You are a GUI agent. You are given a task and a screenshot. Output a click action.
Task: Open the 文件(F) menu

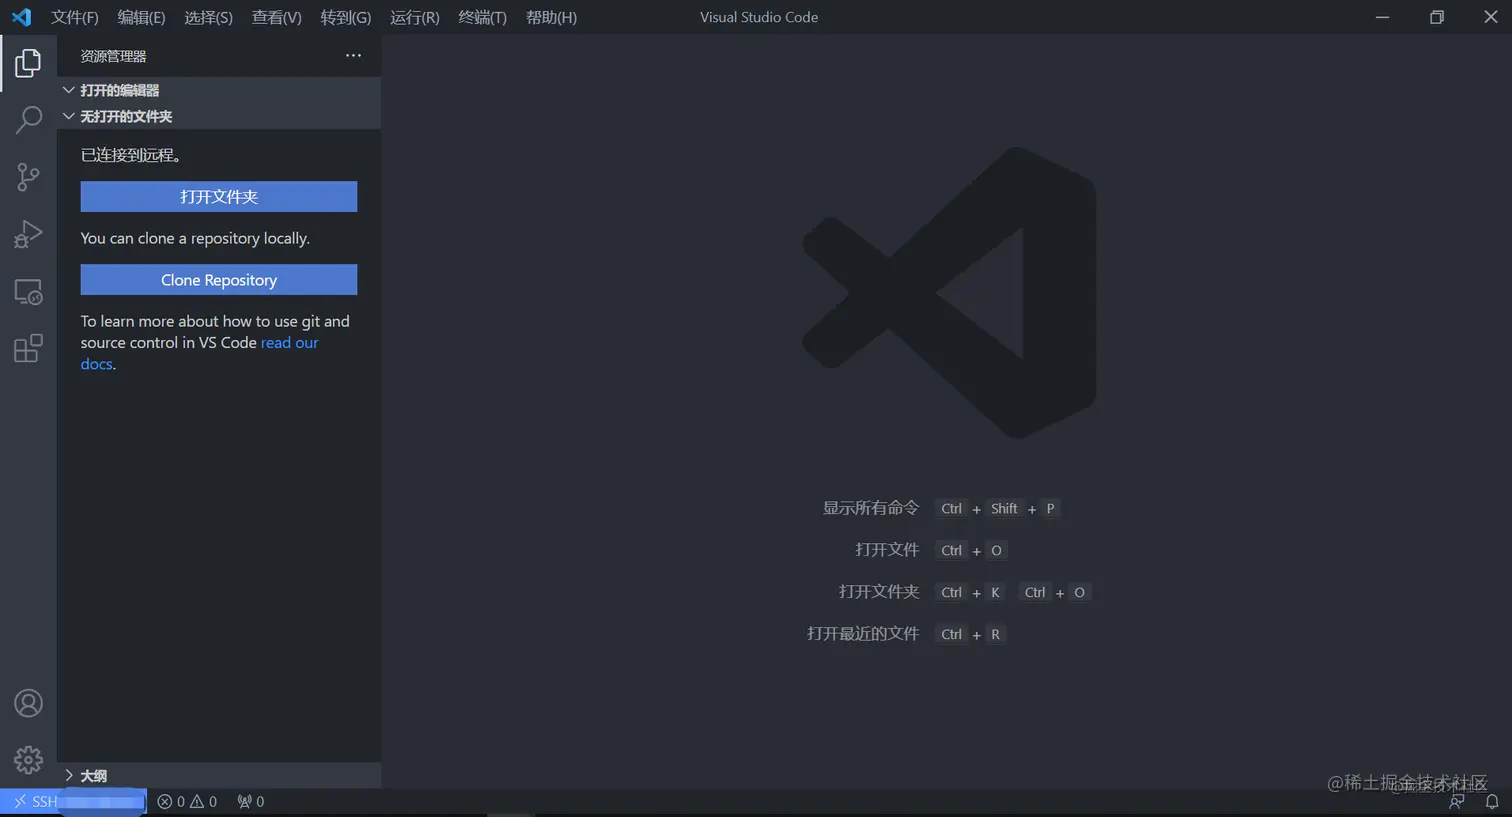(74, 17)
